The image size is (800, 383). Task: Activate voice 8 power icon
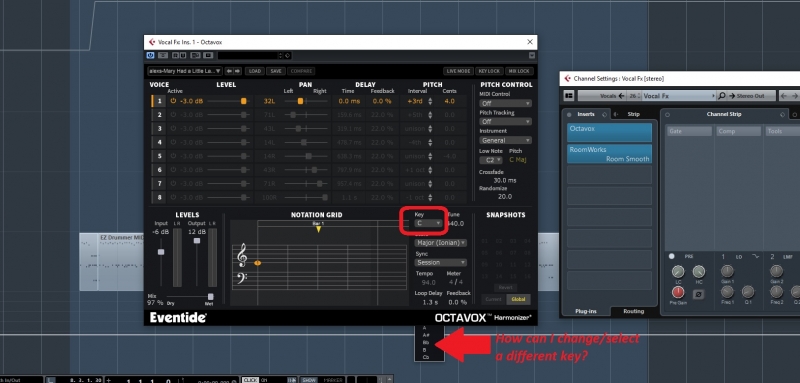173,197
